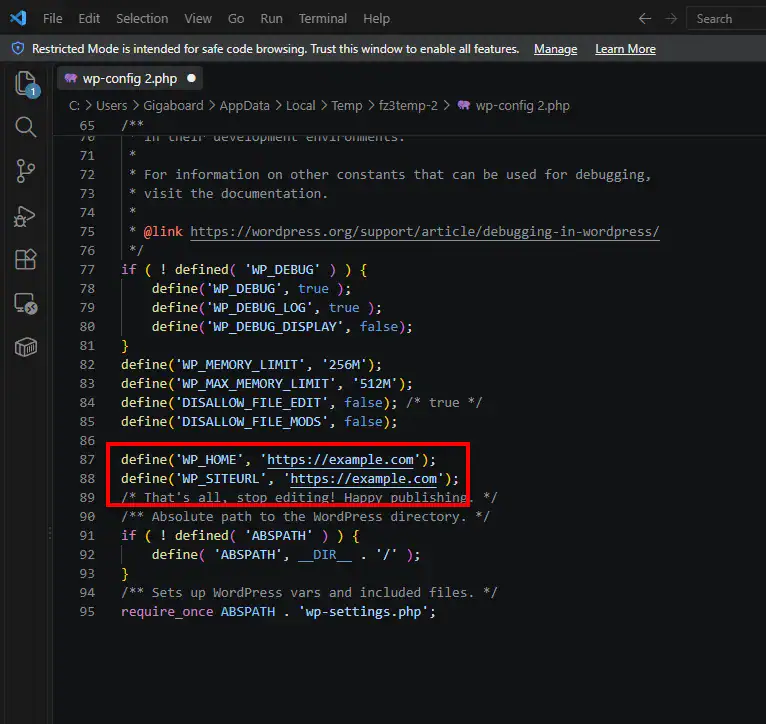Click the Manage link in Restricted Mode banner
Screen dimensions: 766x724
coord(555,49)
